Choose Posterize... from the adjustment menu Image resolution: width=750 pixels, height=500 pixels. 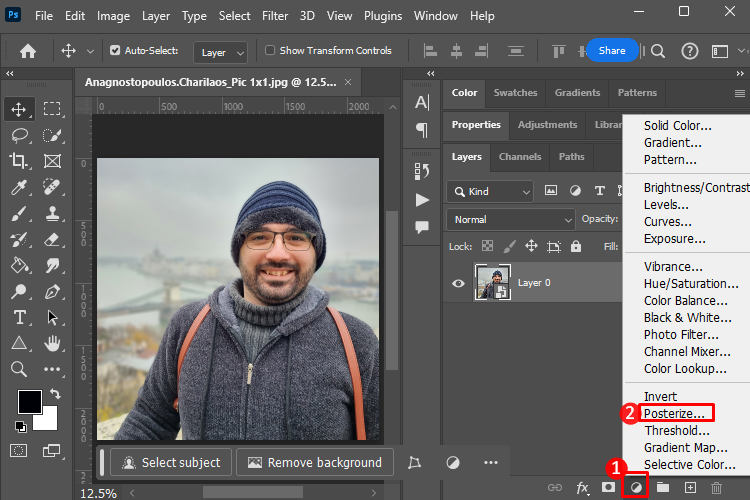(674, 413)
